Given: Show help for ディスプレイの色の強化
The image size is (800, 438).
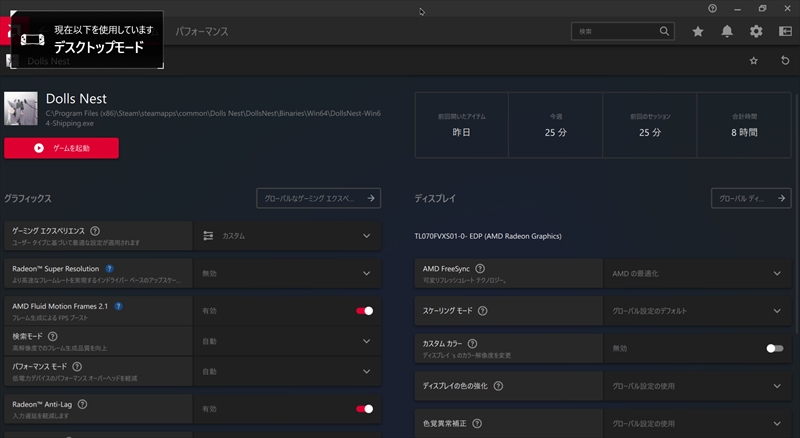Looking at the screenshot, I should 498,386.
